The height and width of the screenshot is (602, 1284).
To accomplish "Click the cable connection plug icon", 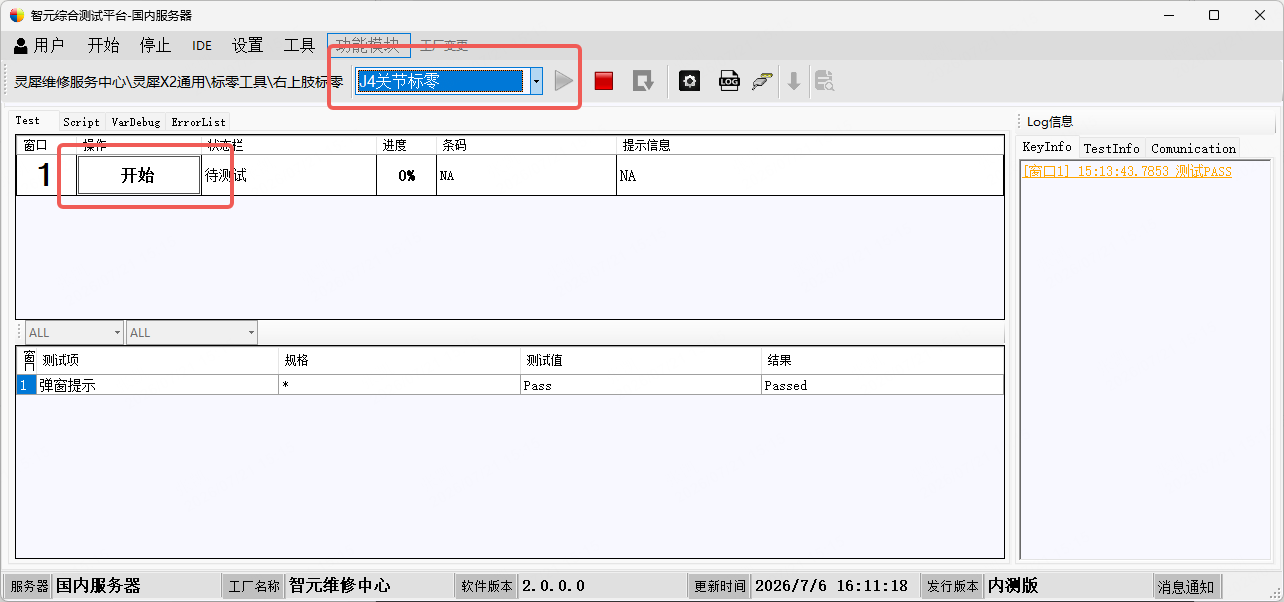I will (762, 81).
